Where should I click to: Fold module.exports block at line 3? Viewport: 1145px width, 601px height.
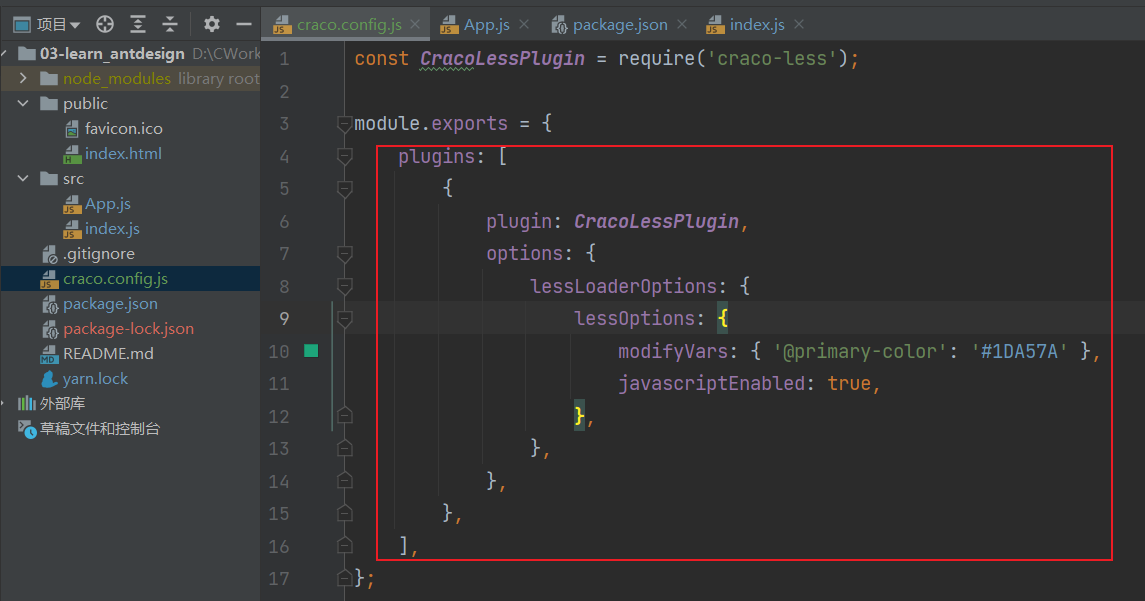tap(345, 124)
